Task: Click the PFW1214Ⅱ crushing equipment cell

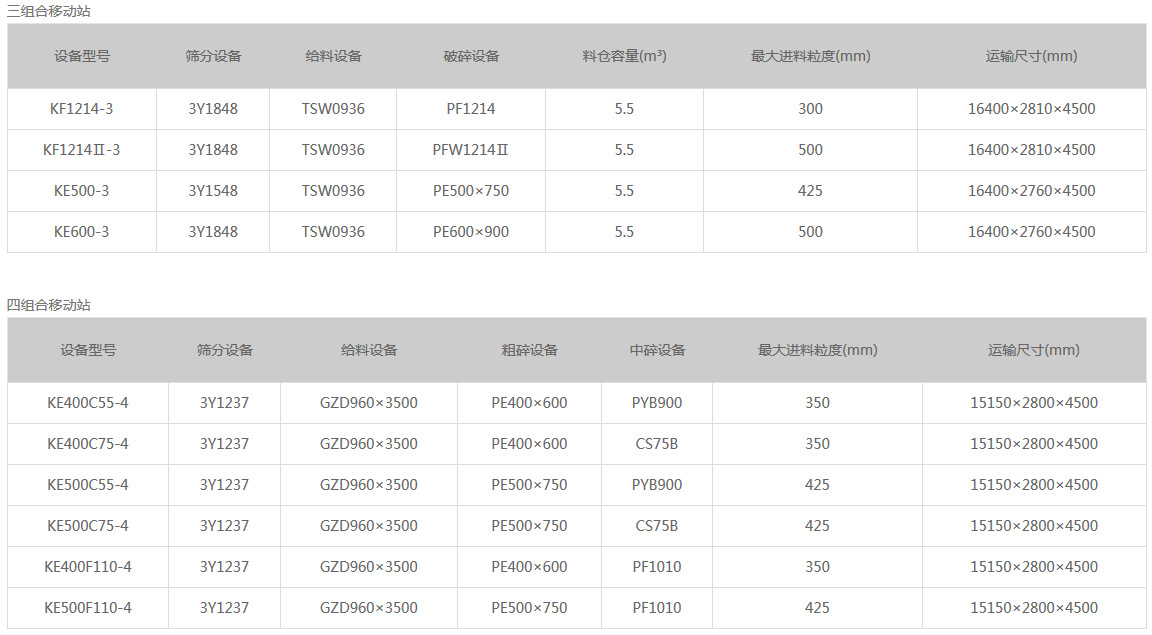Action: pos(470,150)
